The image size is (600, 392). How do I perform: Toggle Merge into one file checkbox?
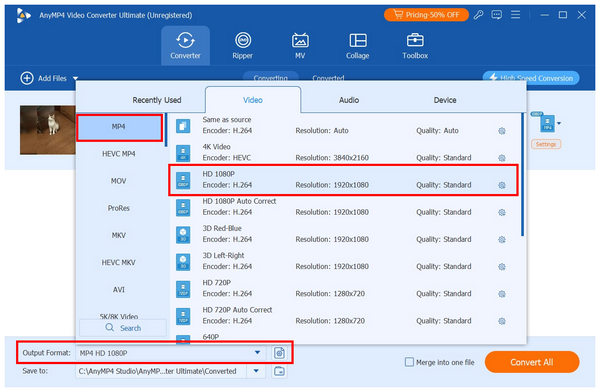click(409, 362)
